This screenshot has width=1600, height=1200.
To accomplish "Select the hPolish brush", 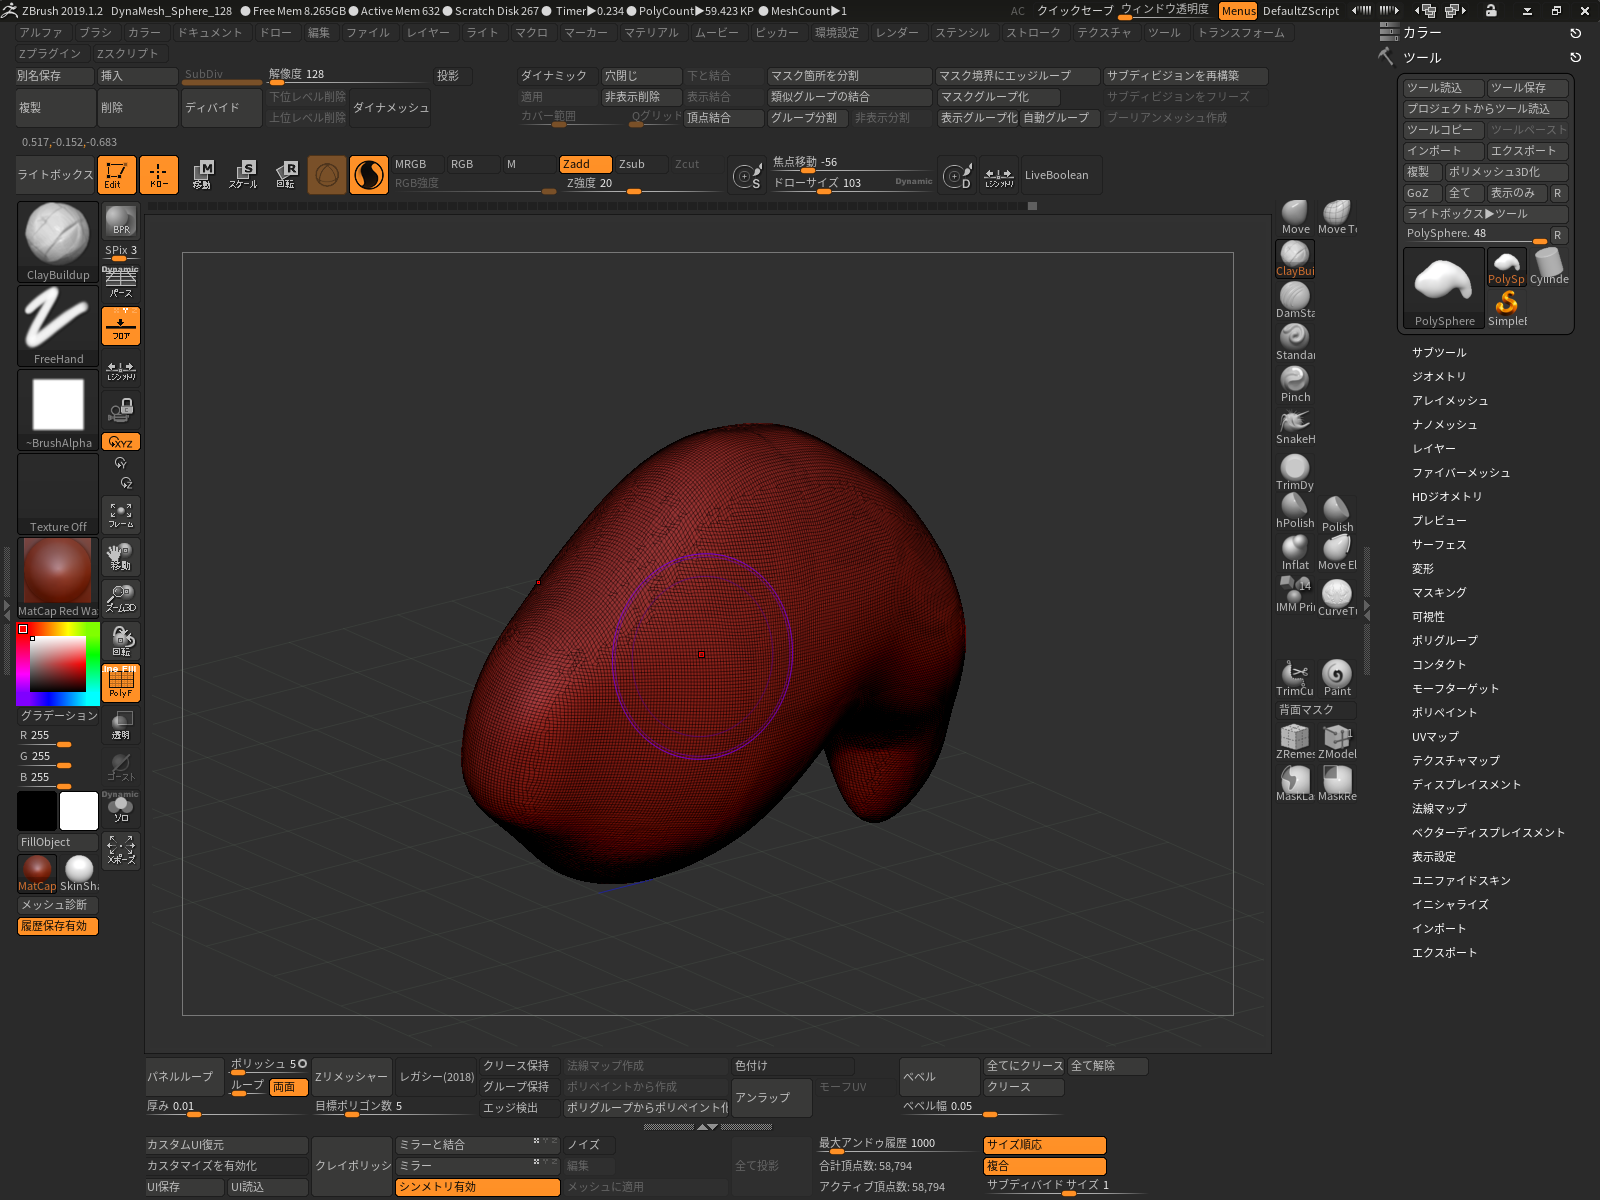I will tap(1295, 510).
